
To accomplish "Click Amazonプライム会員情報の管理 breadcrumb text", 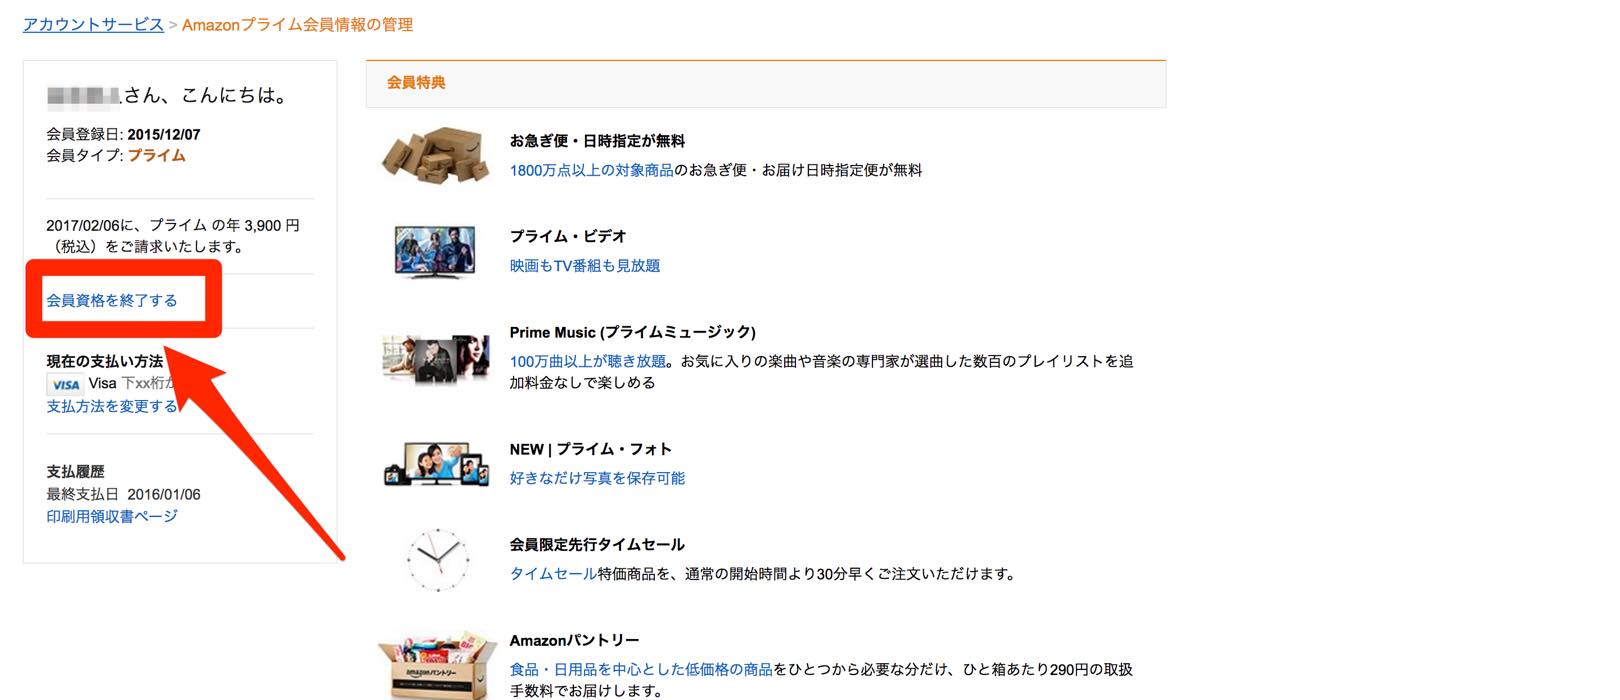I will pyautogui.click(x=298, y=24).
